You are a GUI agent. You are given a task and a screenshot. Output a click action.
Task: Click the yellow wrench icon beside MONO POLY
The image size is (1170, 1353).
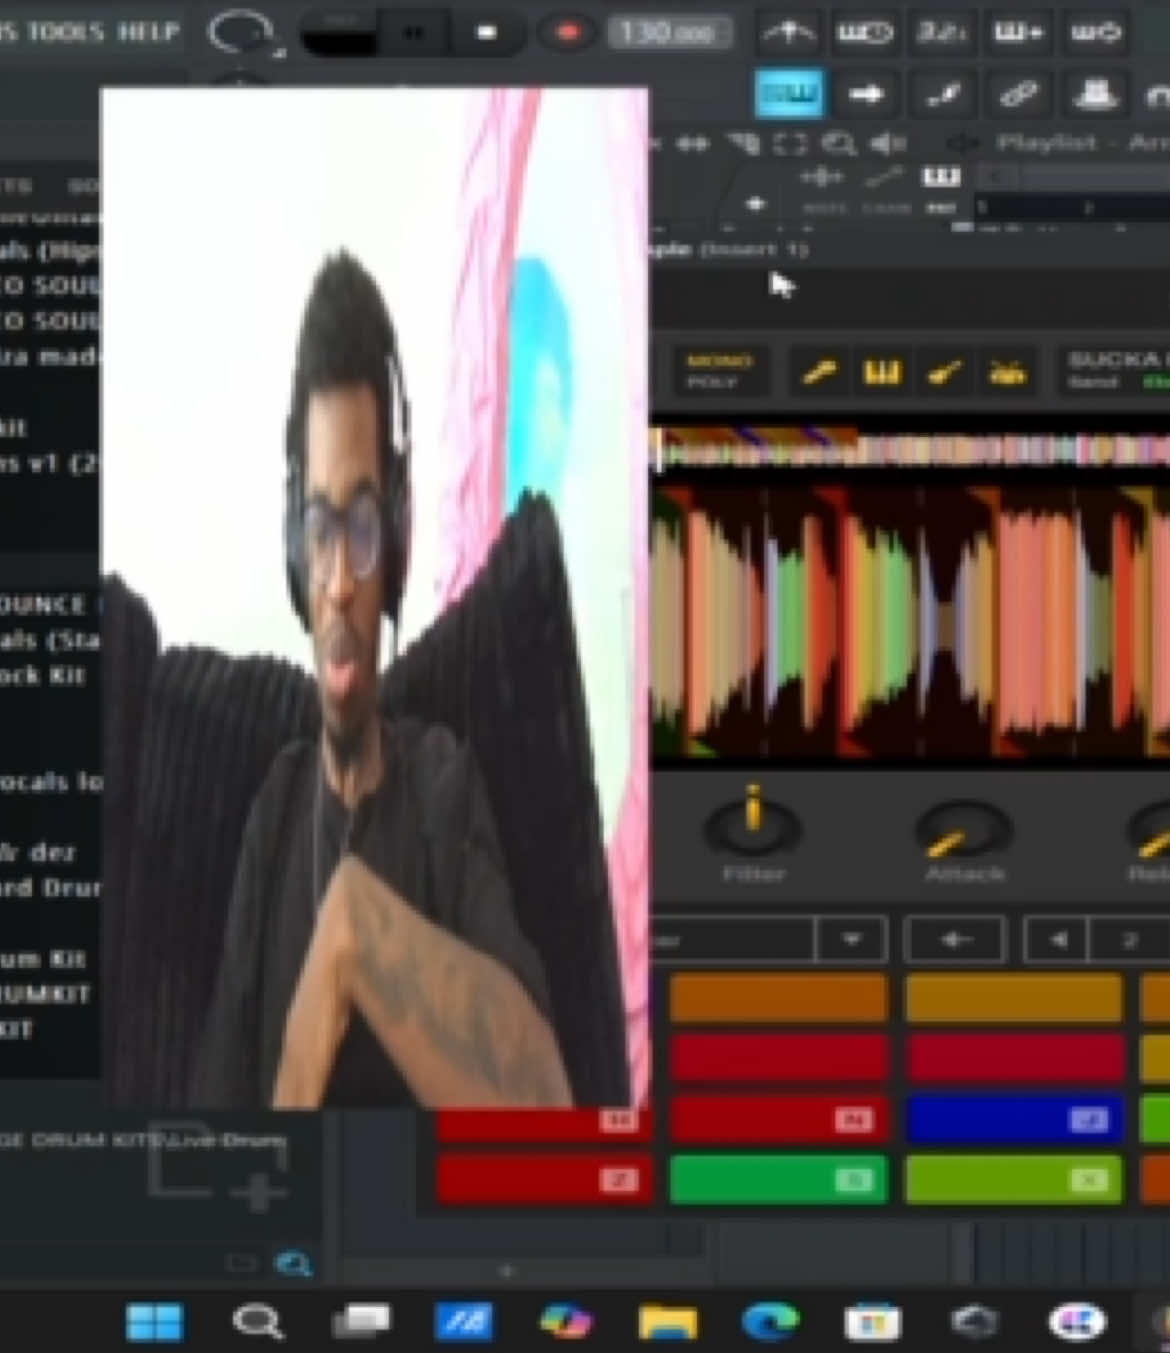pyautogui.click(x=819, y=373)
